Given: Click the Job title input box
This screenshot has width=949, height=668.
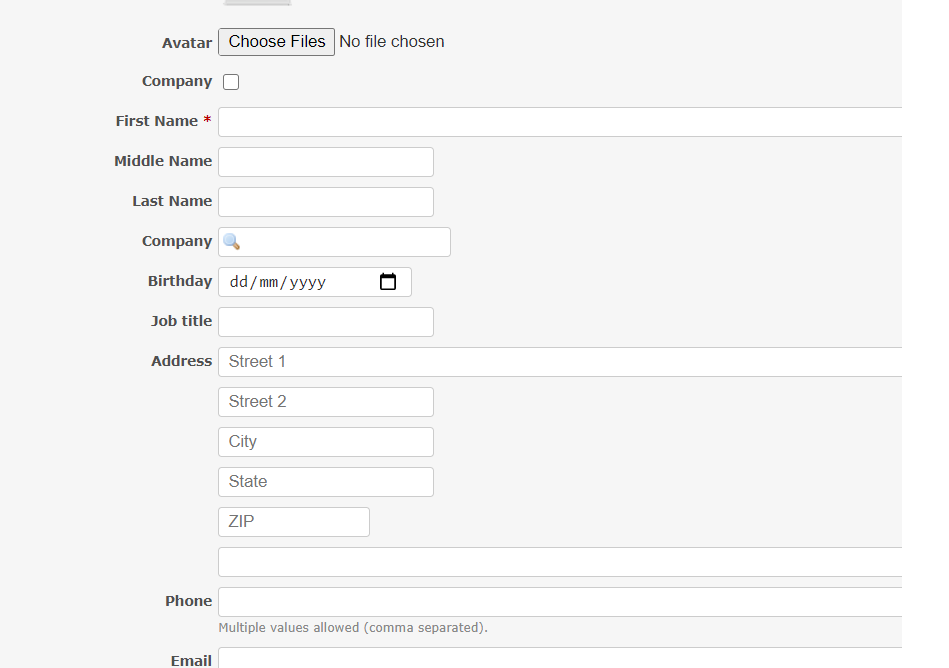Looking at the screenshot, I should click(x=325, y=321).
